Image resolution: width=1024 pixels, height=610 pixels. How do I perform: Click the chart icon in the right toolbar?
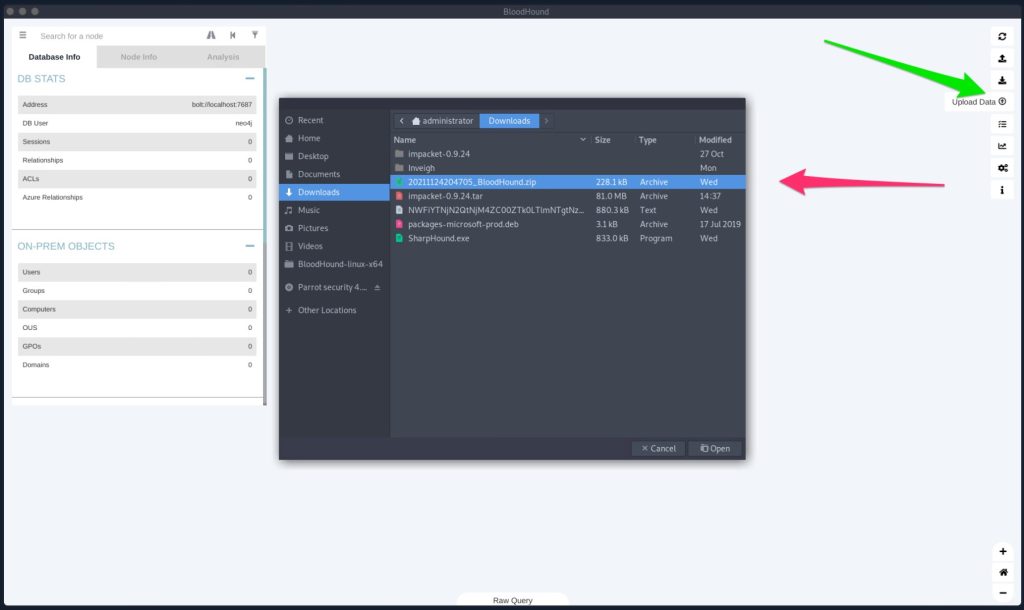point(1002,146)
